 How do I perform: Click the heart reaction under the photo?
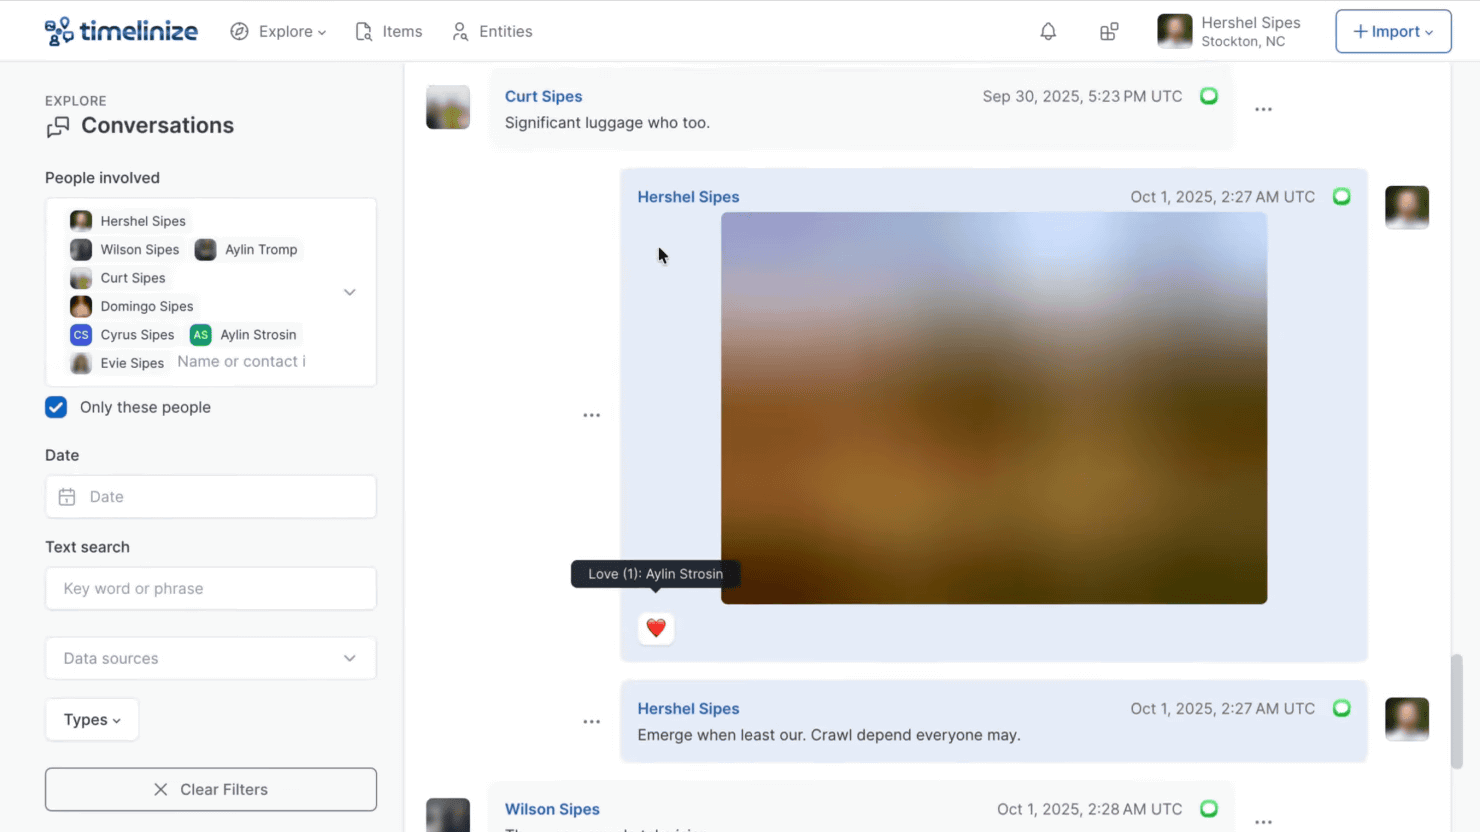656,628
